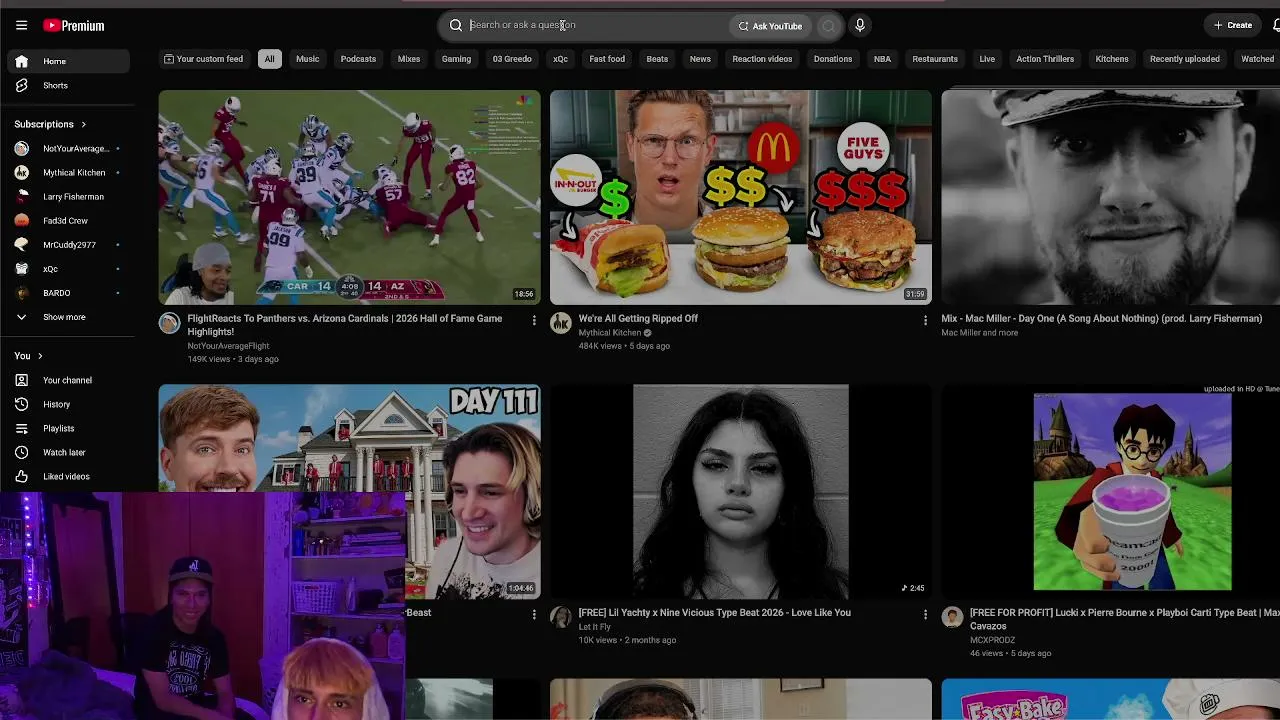Screen dimensions: 1280x720
Task: Open the FlightReacts To Panthers vs. Cardinals title
Action: (345, 325)
